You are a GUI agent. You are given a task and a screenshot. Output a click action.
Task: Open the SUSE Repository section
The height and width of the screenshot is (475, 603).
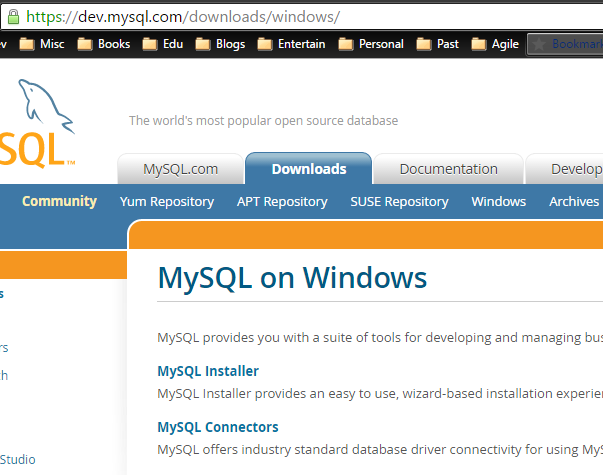tap(399, 201)
